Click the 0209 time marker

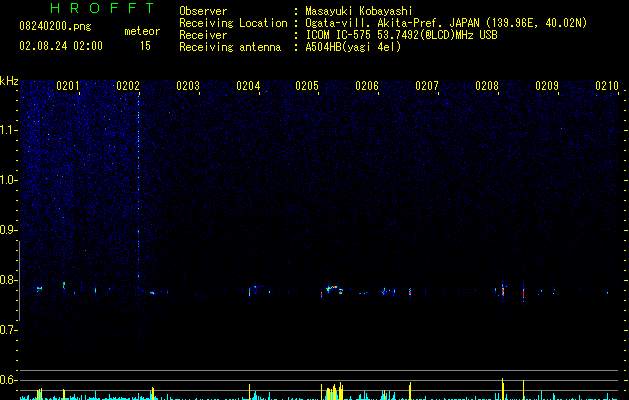click(547, 86)
